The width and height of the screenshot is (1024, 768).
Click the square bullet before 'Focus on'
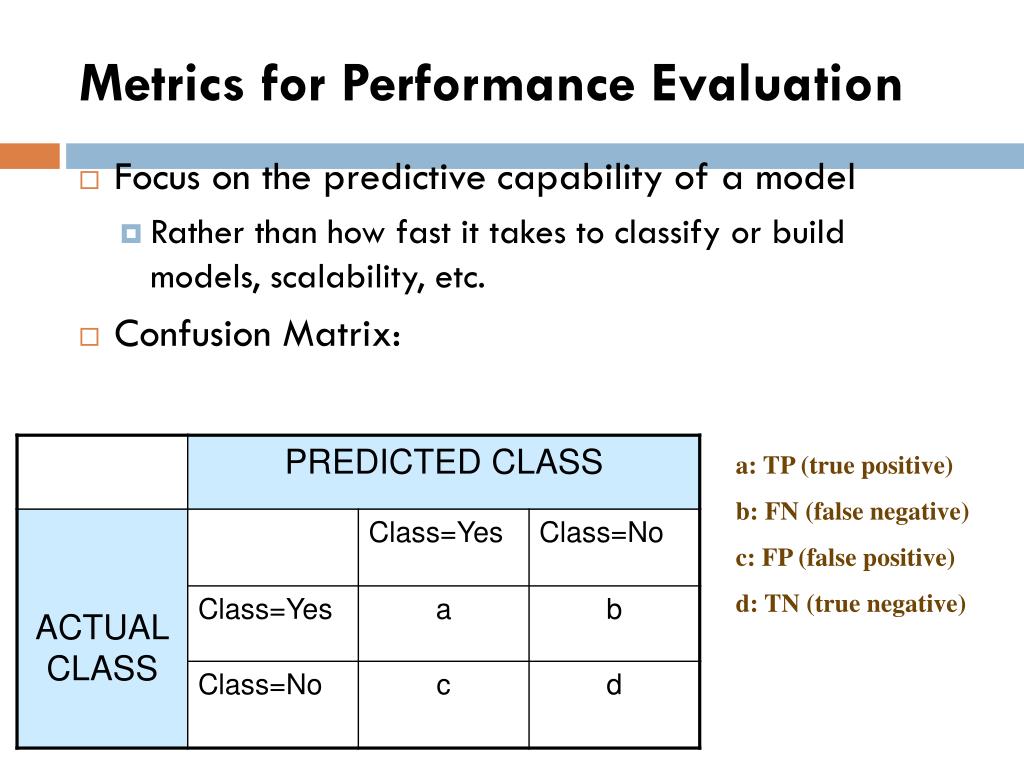[89, 180]
